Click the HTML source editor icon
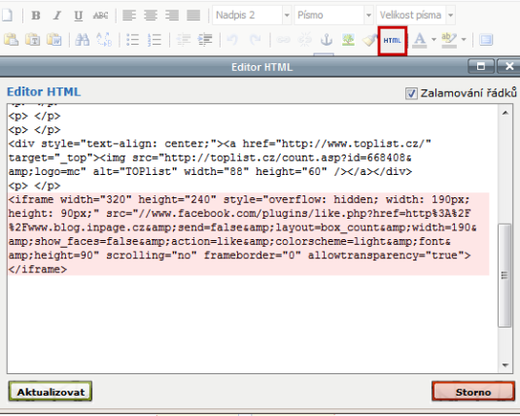The width and height of the screenshot is (520, 416). click(392, 41)
